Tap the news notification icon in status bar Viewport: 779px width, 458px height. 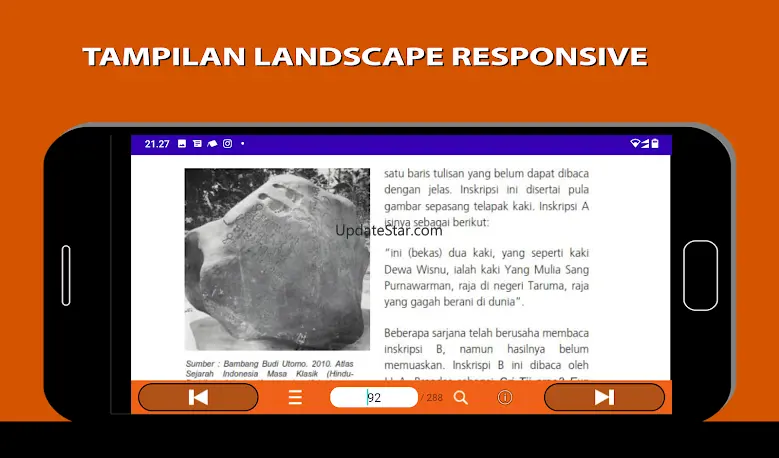(x=197, y=144)
